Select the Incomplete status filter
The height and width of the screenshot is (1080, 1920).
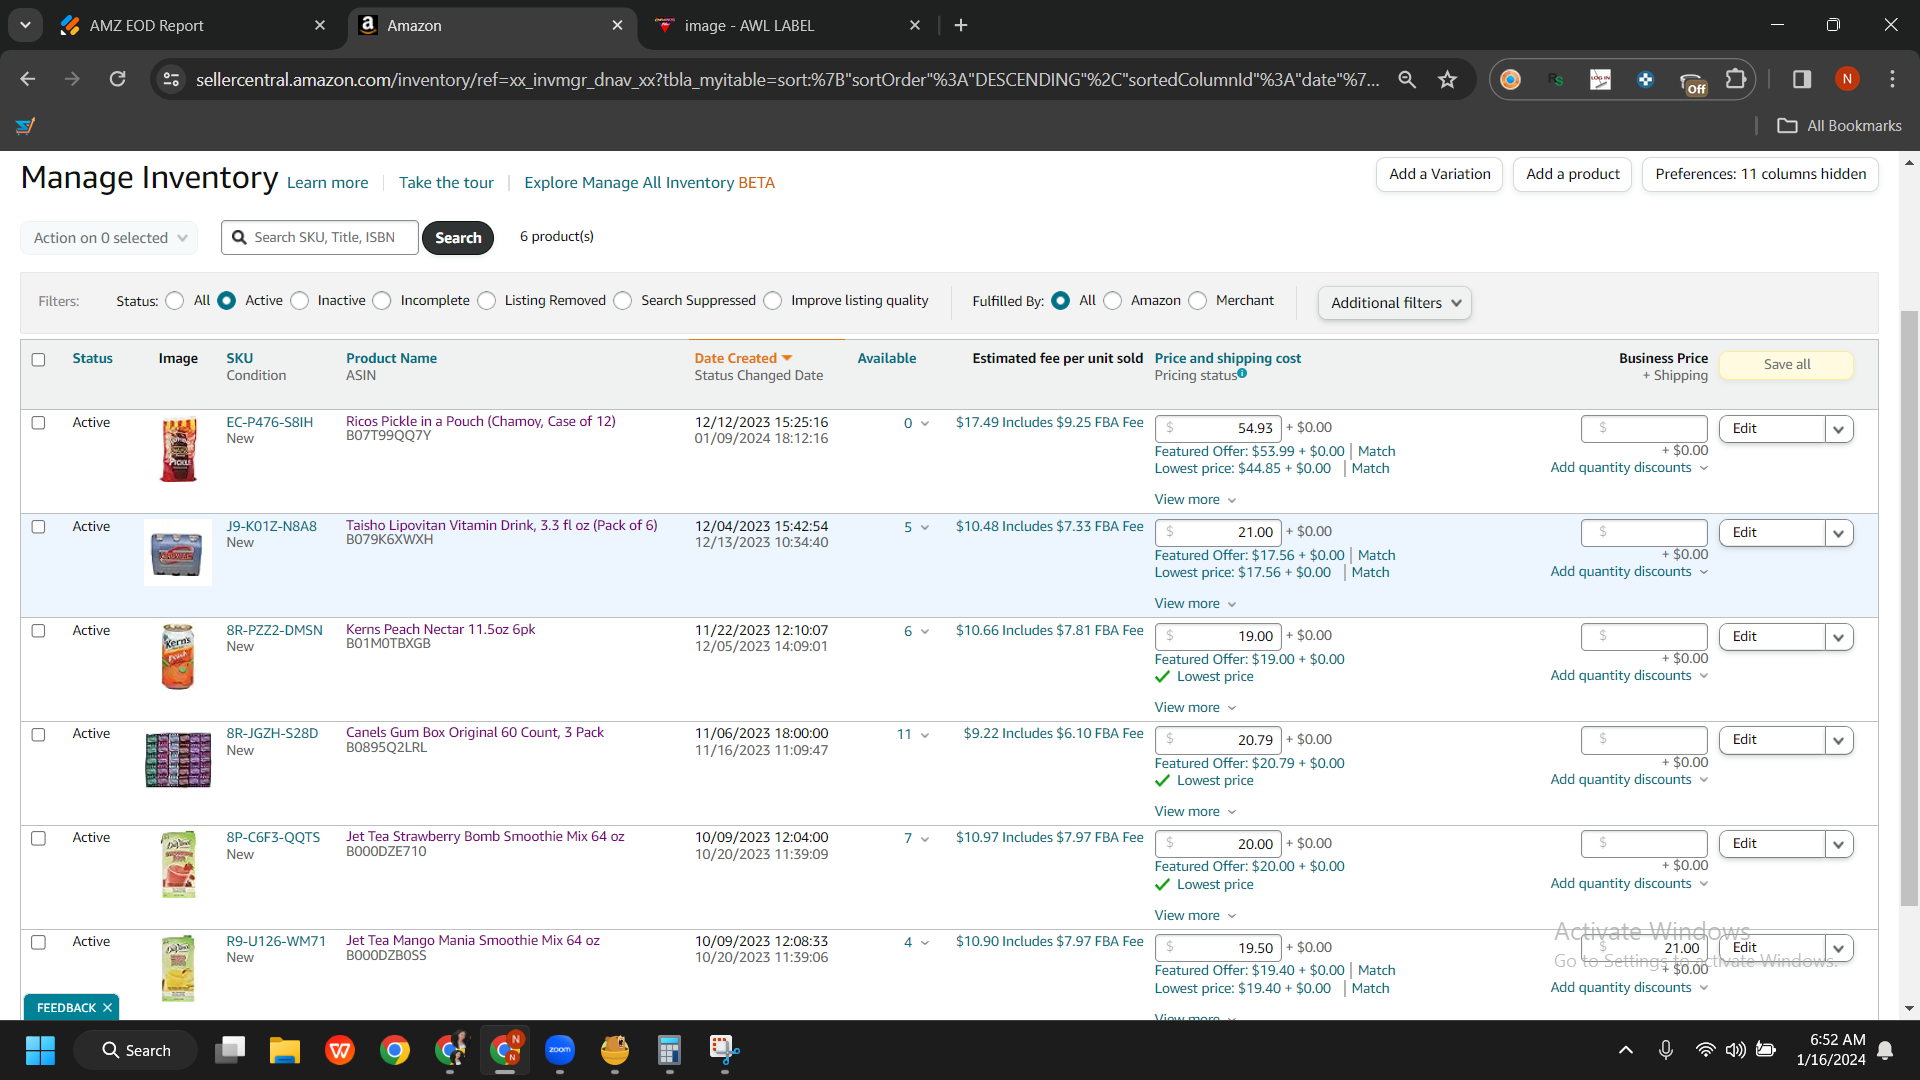382,301
